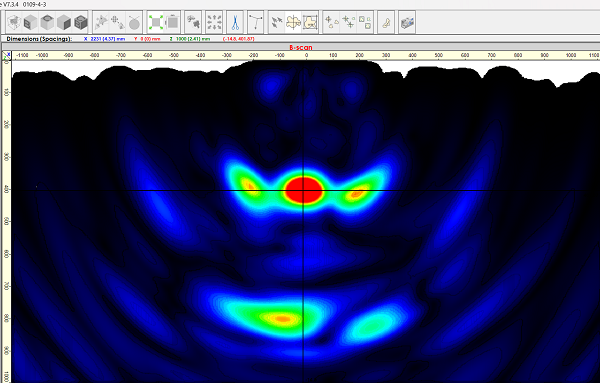Select the branching lines T-shaped tool
This screenshot has width=600, height=383.
click(x=255, y=22)
